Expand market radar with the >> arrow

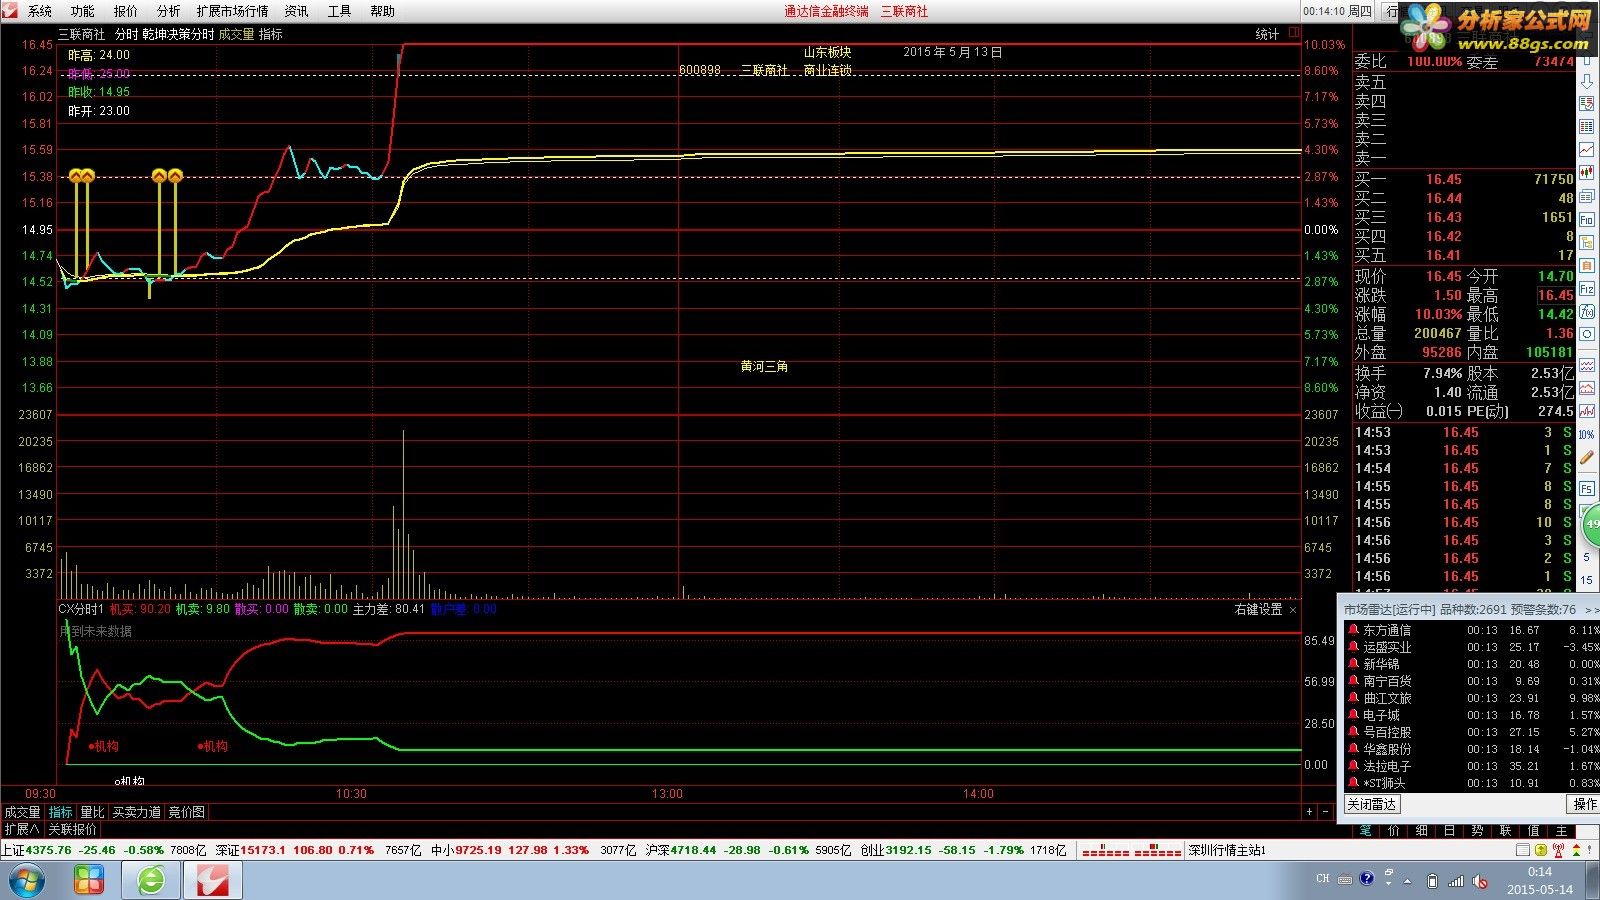coord(1591,609)
